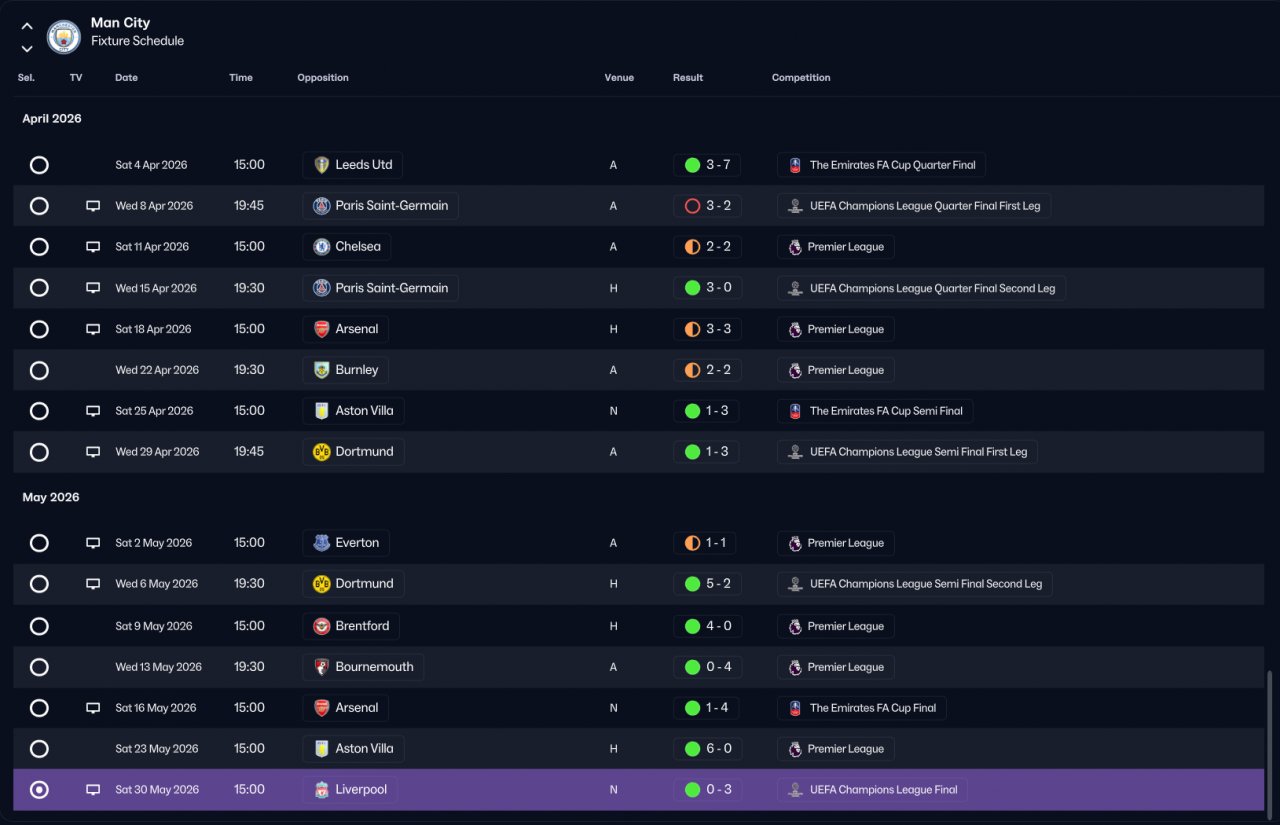Select the 8 Apr Paris Saint-Germain fixture radio
The width and height of the screenshot is (1280, 825).
[x=39, y=206]
